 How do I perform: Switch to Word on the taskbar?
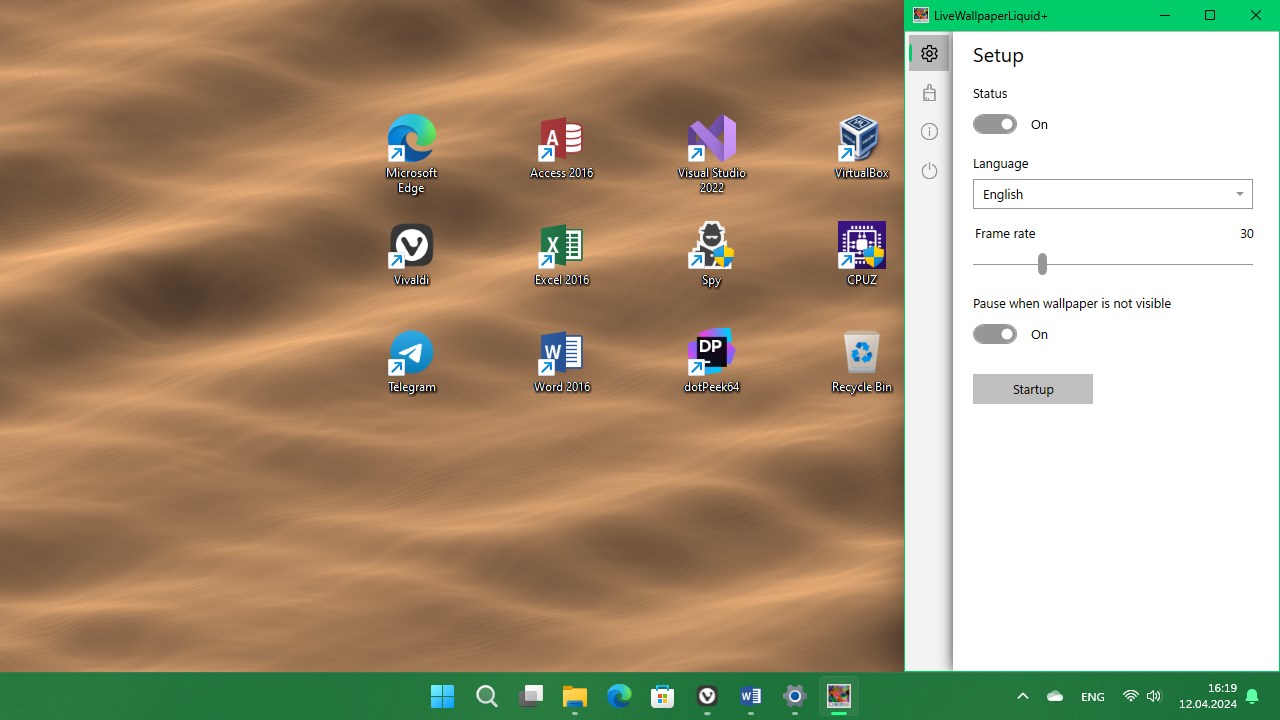point(750,696)
